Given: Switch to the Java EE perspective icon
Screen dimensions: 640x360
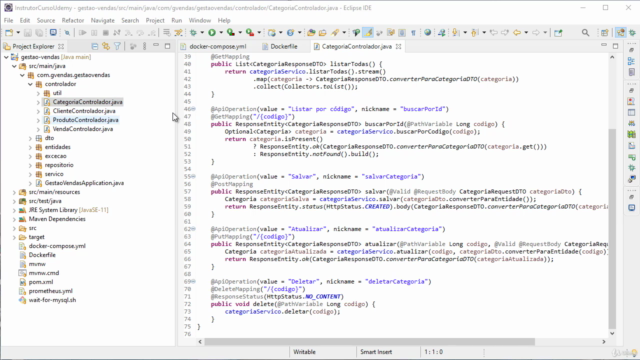Looking at the screenshot, I should point(621,33).
